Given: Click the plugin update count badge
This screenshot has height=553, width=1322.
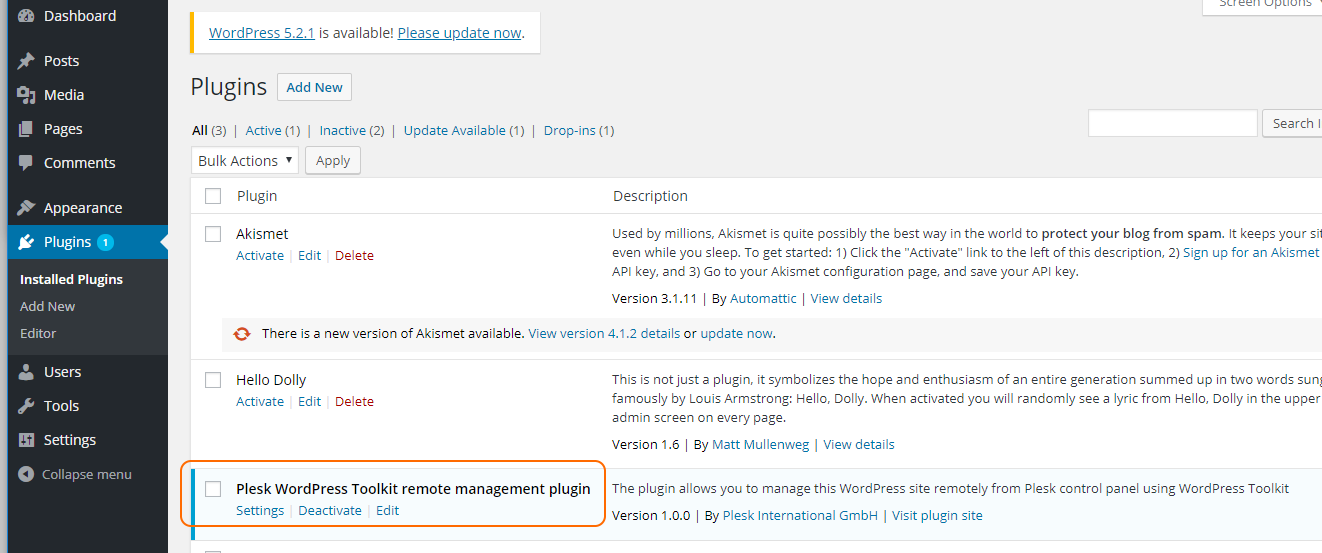Looking at the screenshot, I should coord(106,242).
